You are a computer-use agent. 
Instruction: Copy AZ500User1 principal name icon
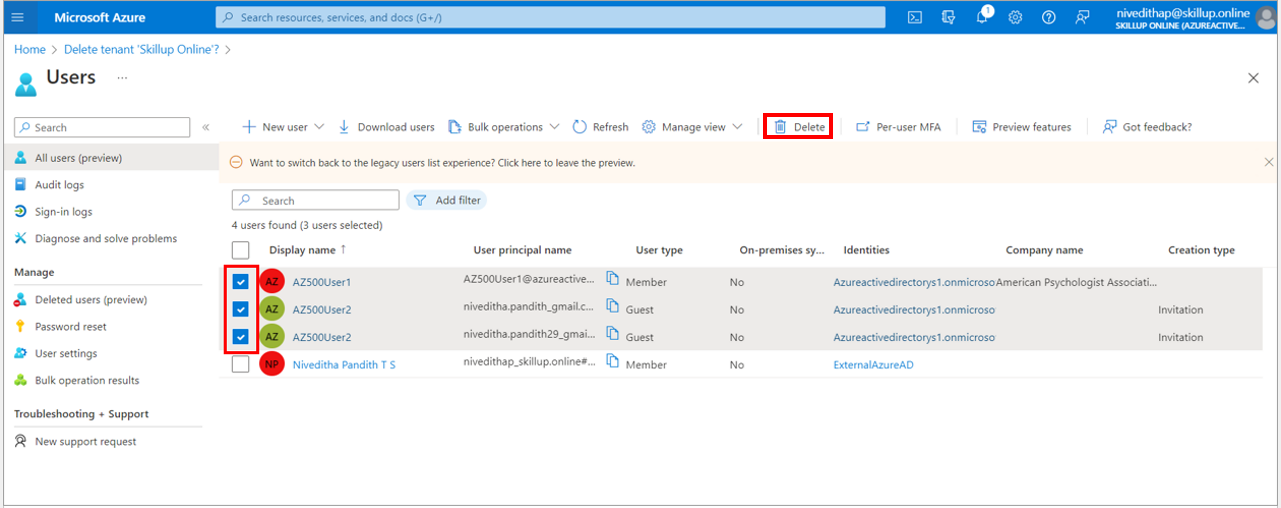pos(613,279)
